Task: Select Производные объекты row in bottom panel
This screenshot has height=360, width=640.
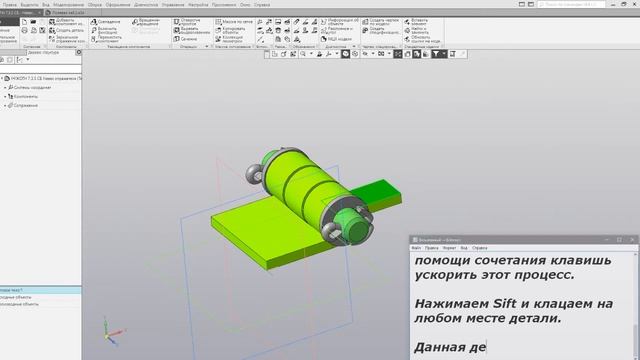Action: 40,304
